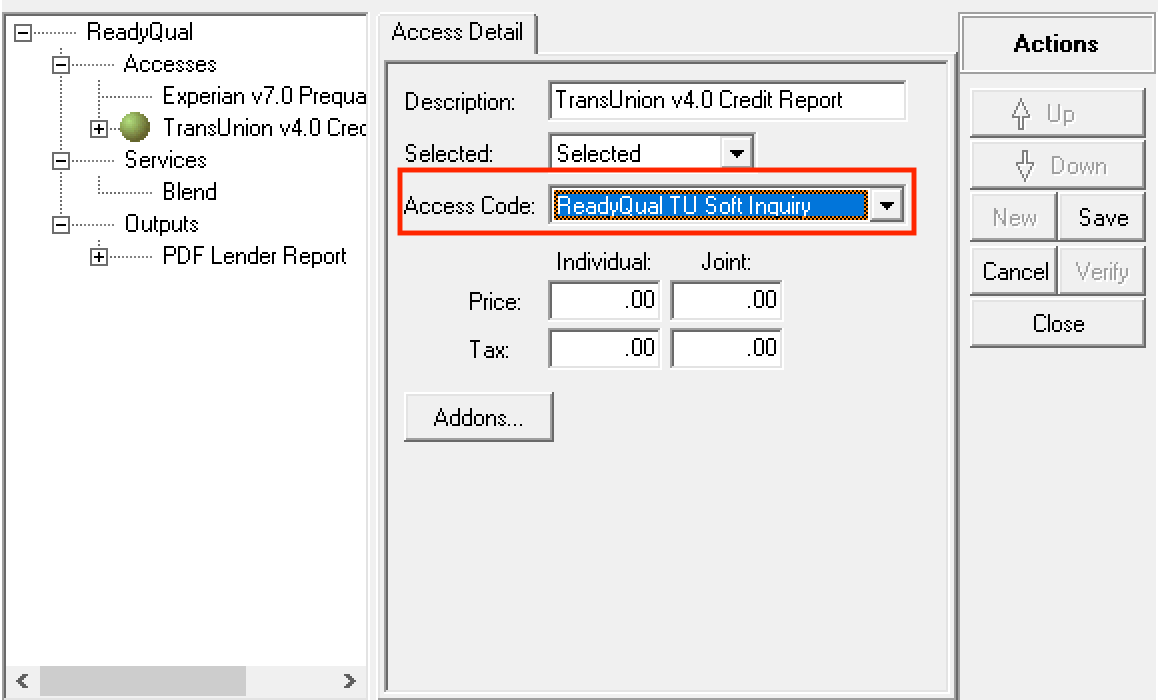Click the Individual: column label
1158x700 pixels.
click(603, 261)
